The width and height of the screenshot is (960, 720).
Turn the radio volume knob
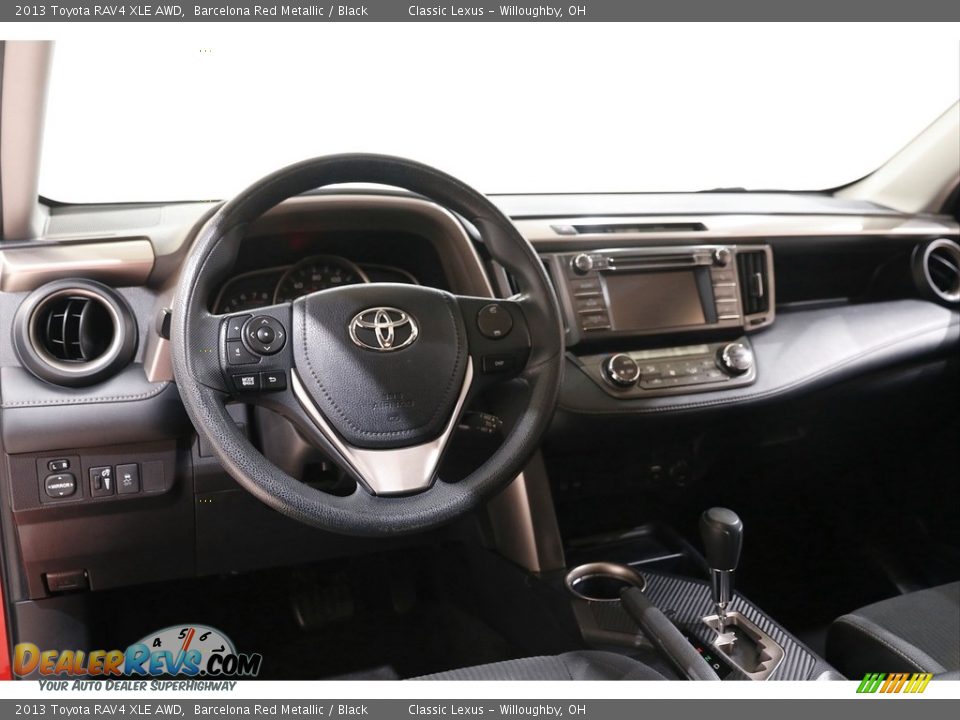click(x=582, y=262)
